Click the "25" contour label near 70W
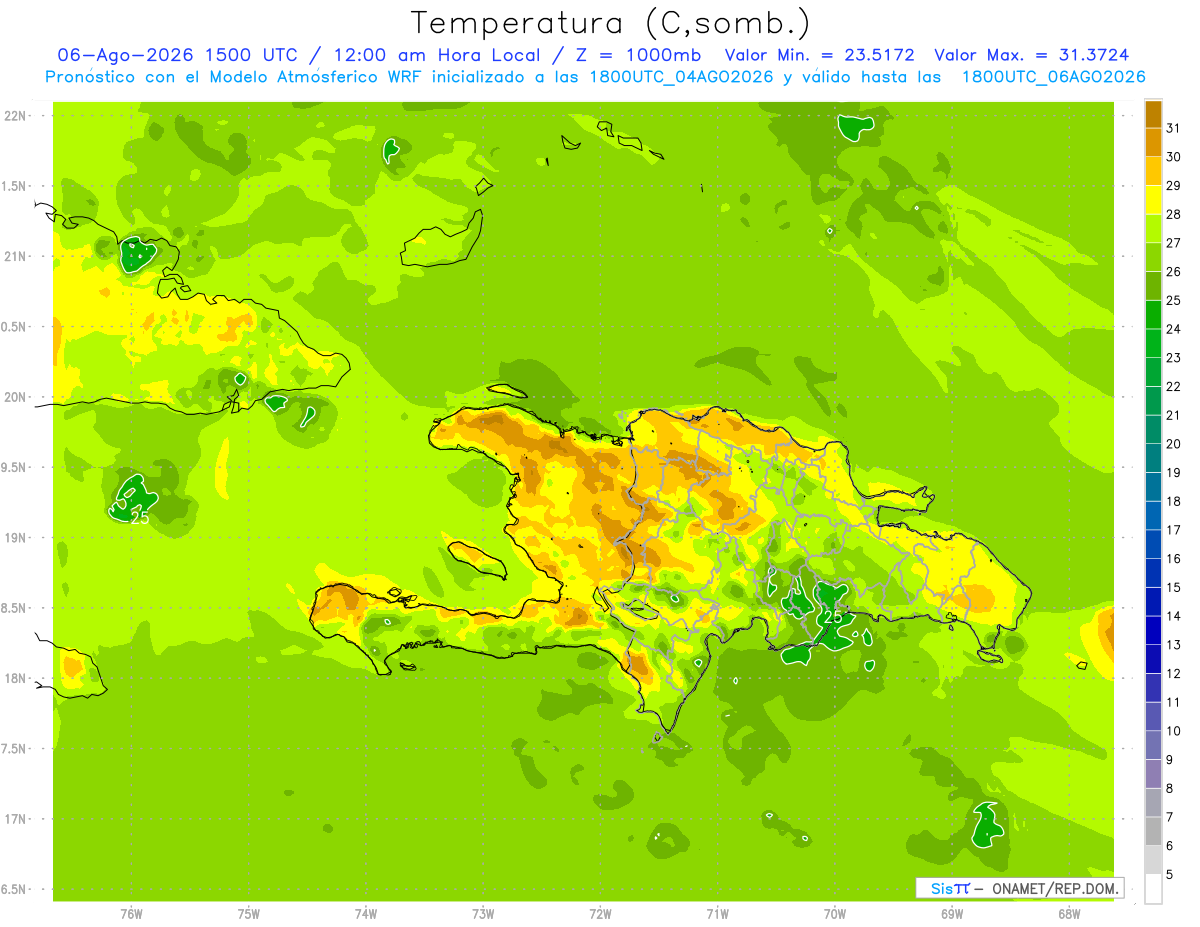 (833, 618)
